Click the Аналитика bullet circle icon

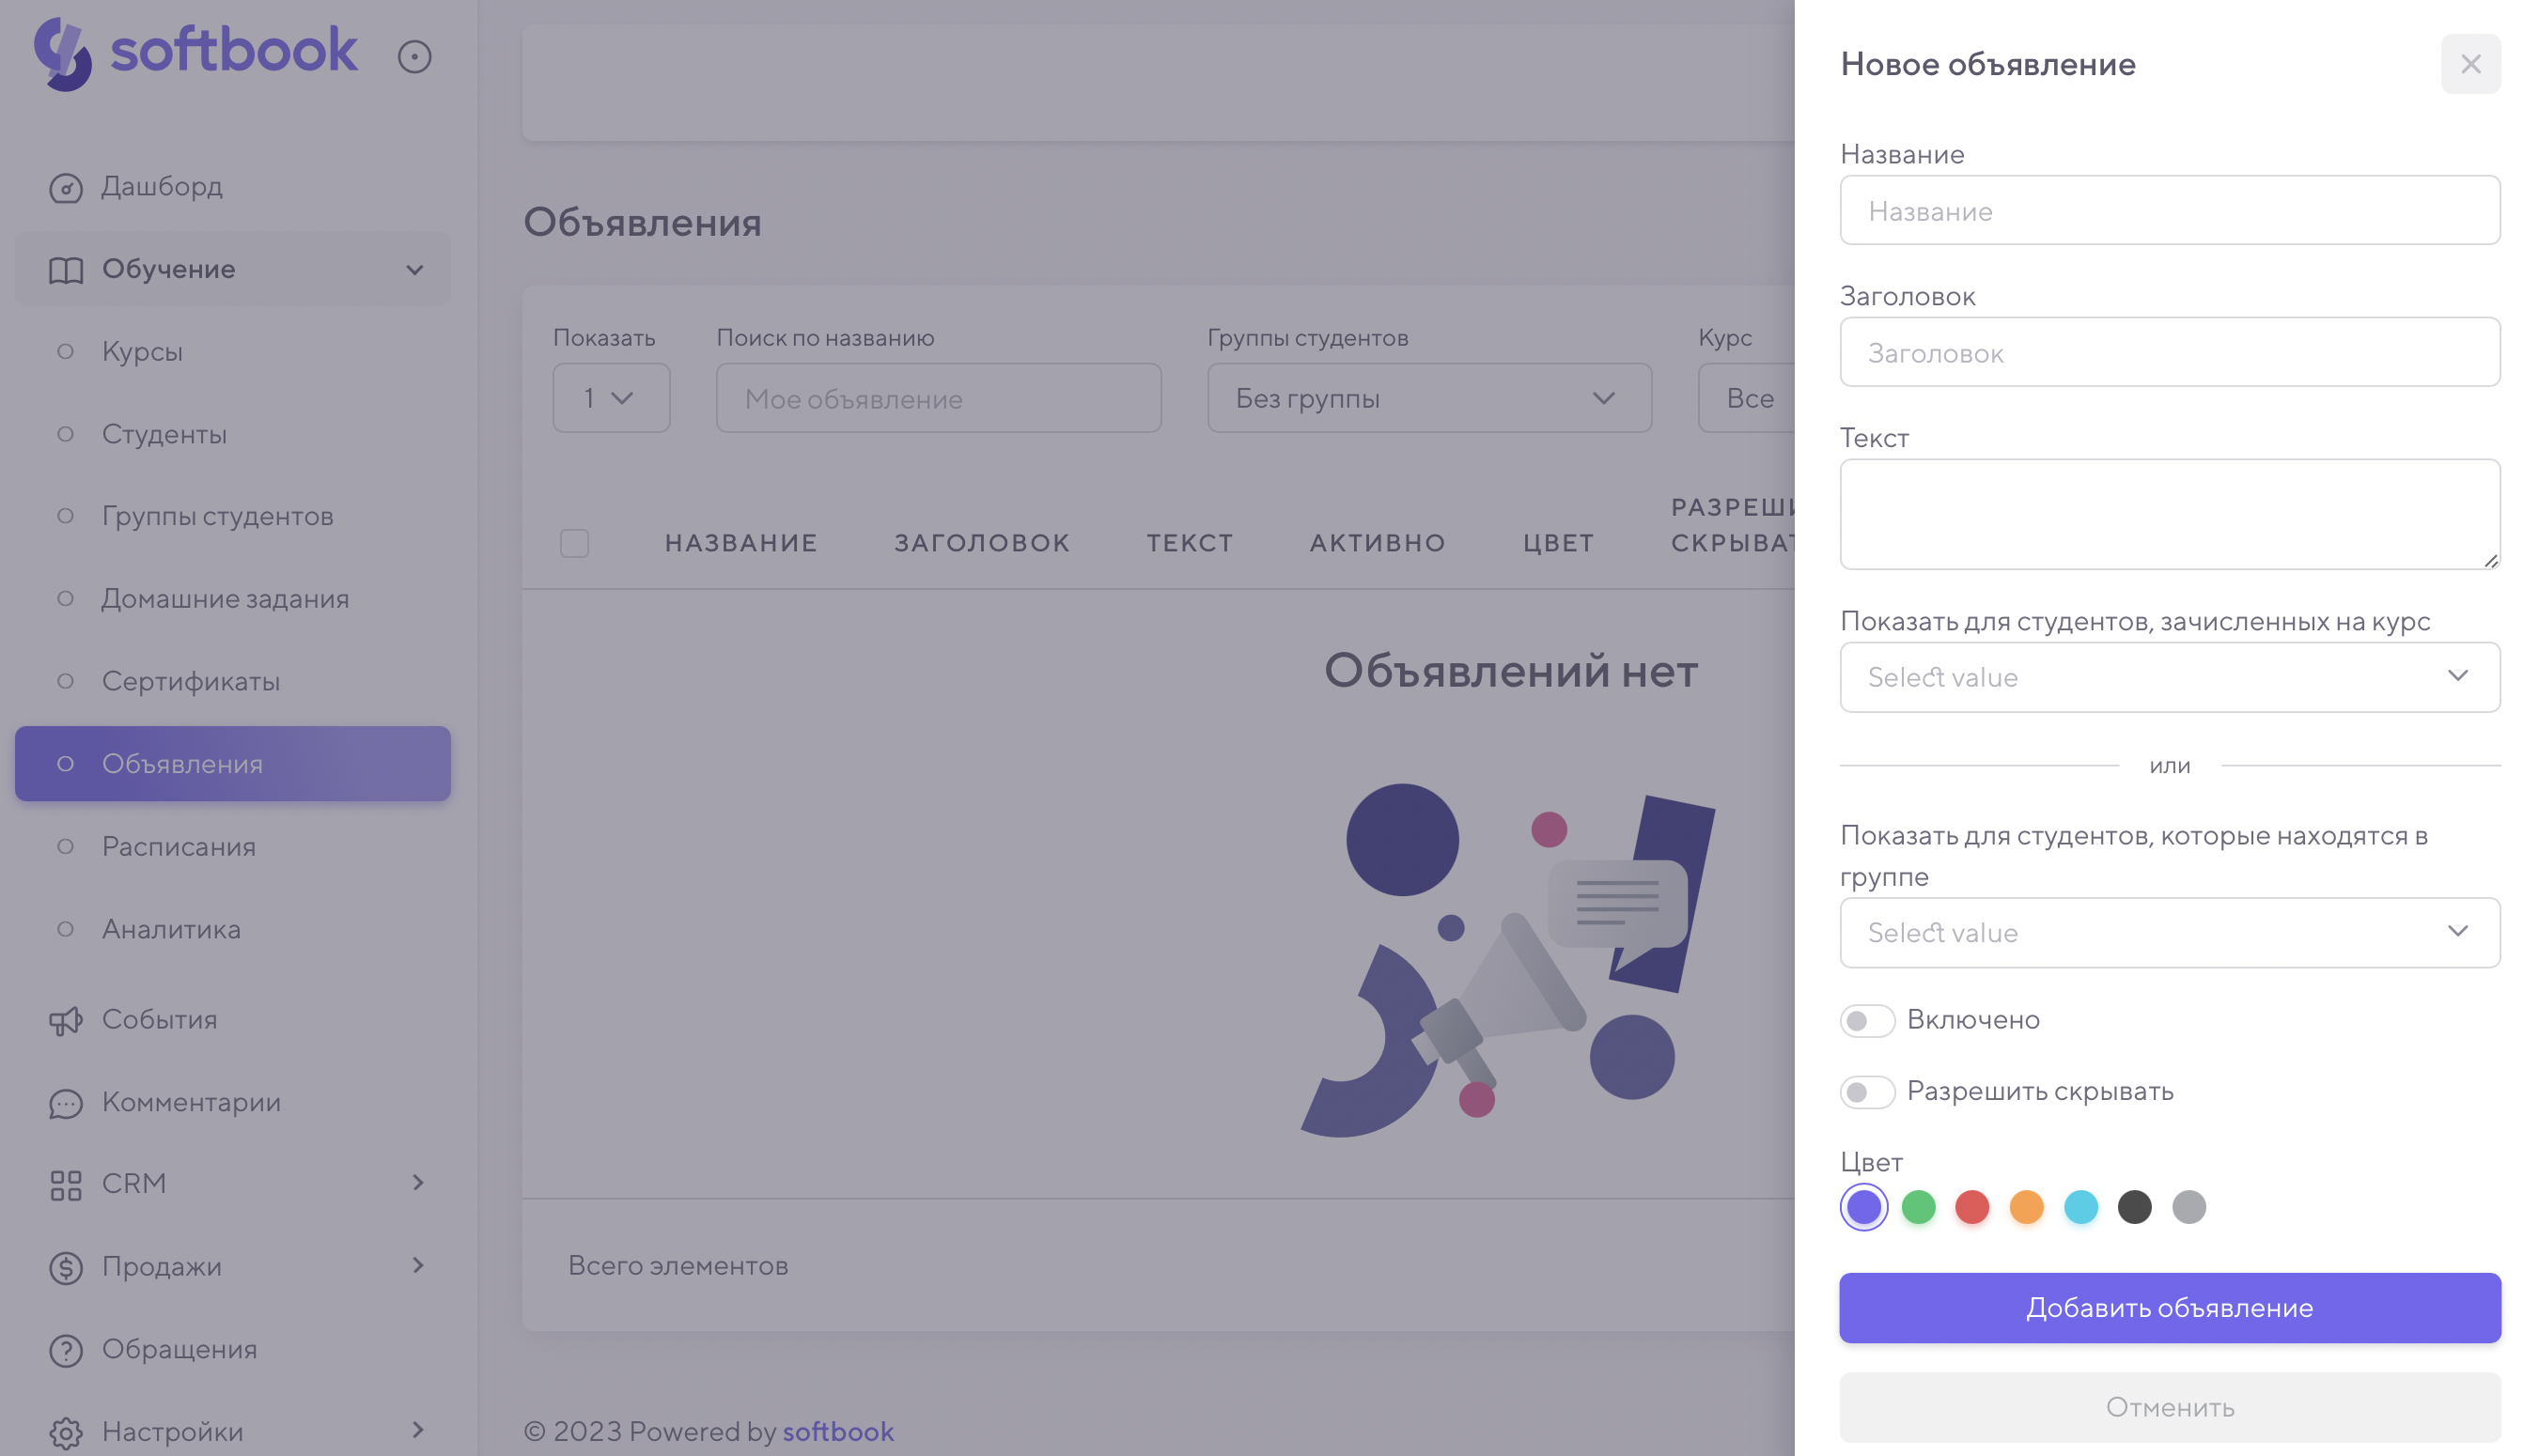[x=66, y=929]
